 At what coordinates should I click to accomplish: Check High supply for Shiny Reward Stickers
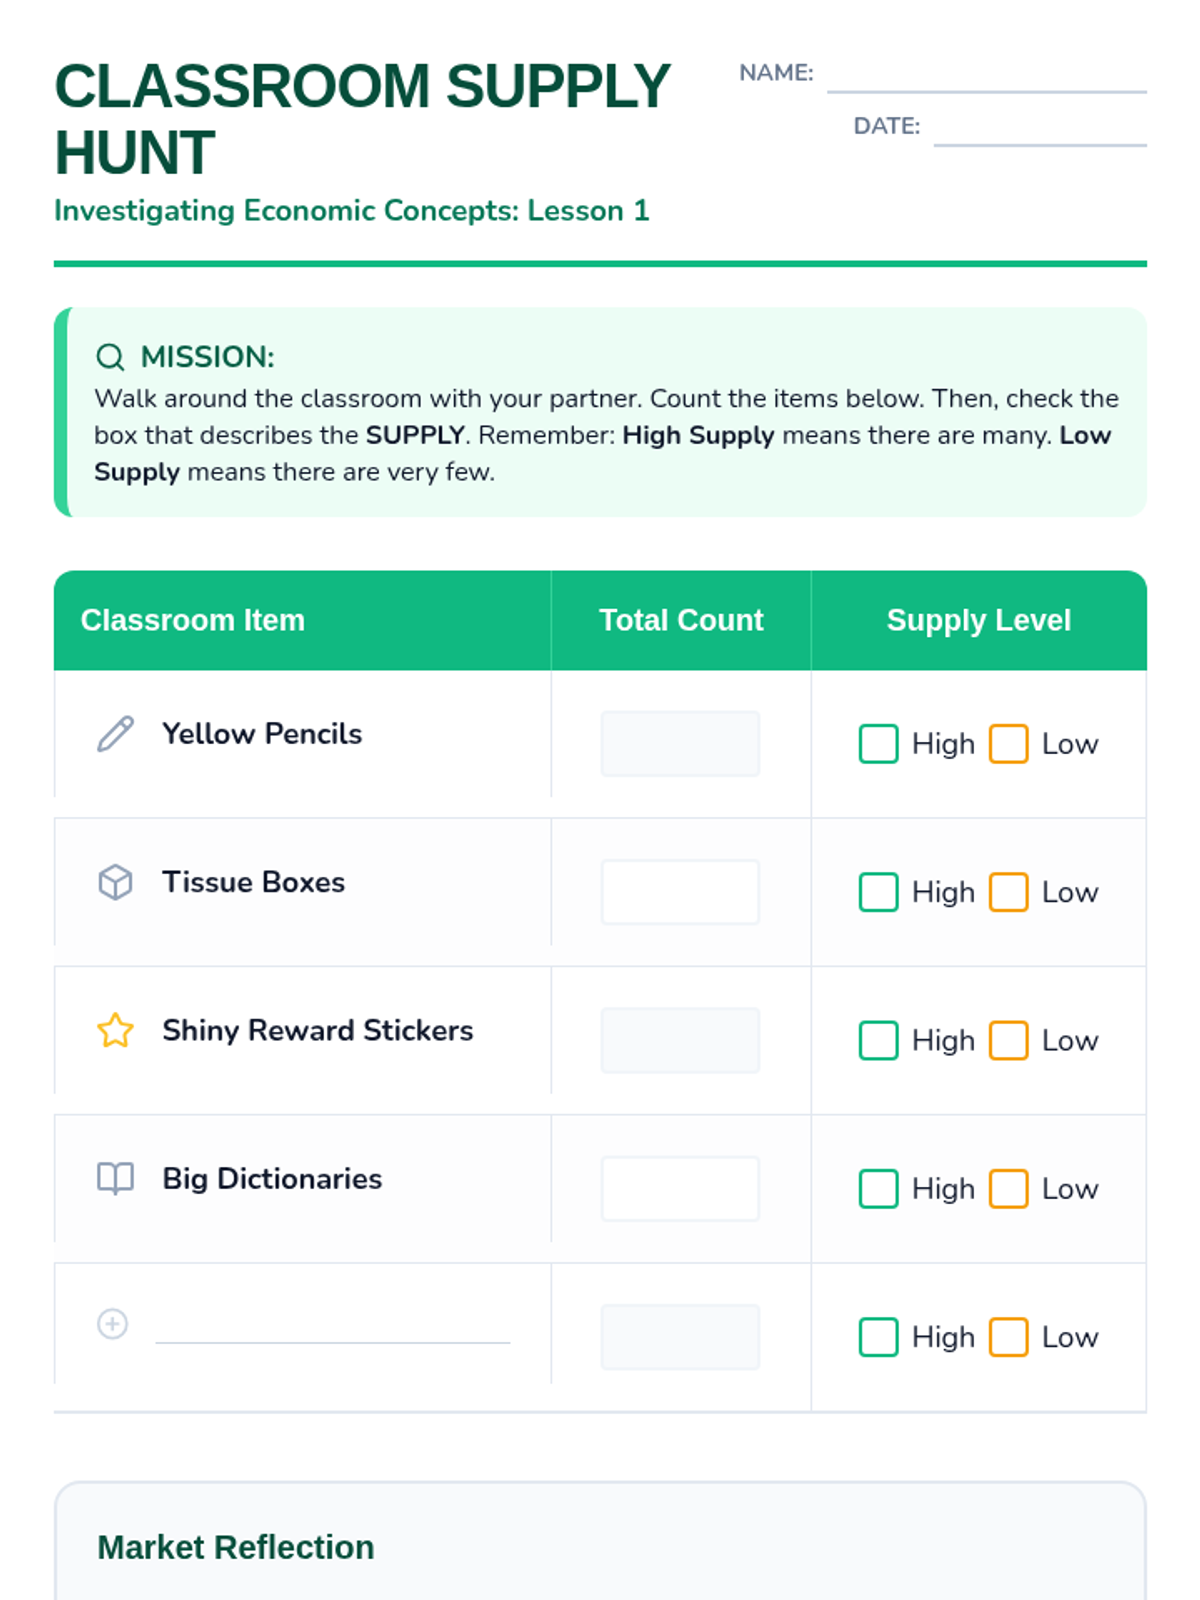pos(878,1040)
